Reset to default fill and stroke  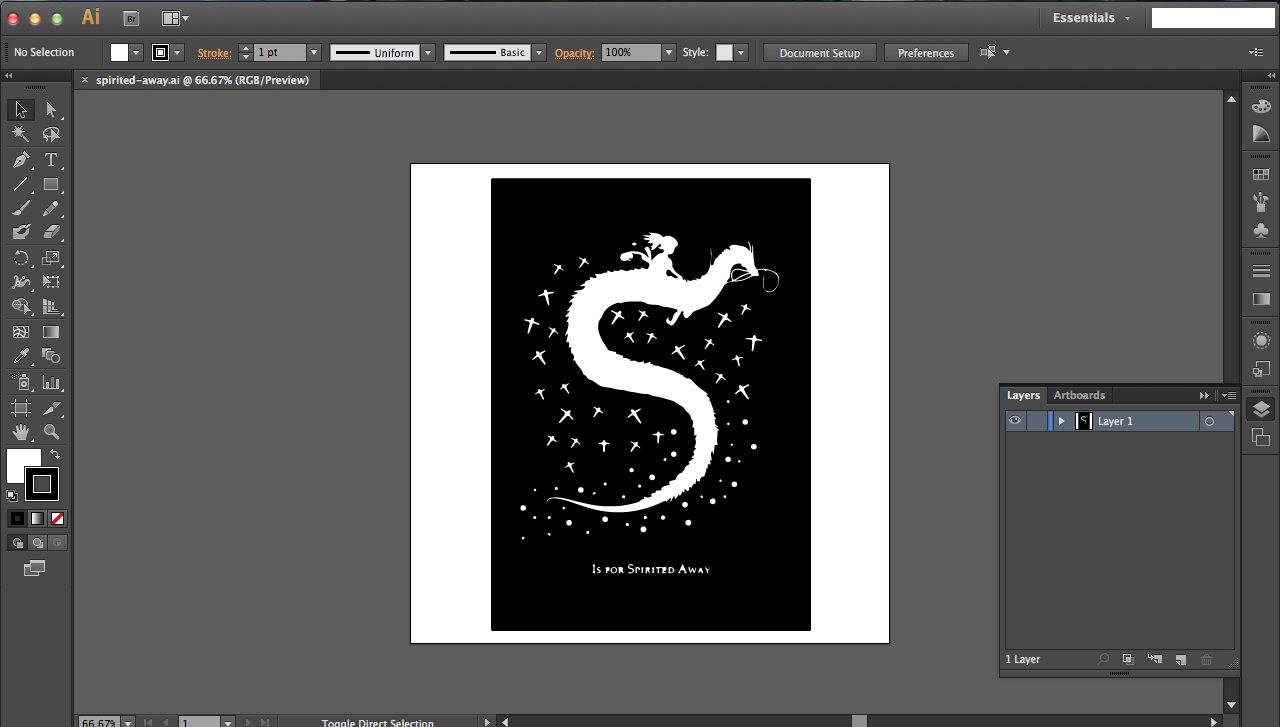pyautogui.click(x=12, y=495)
